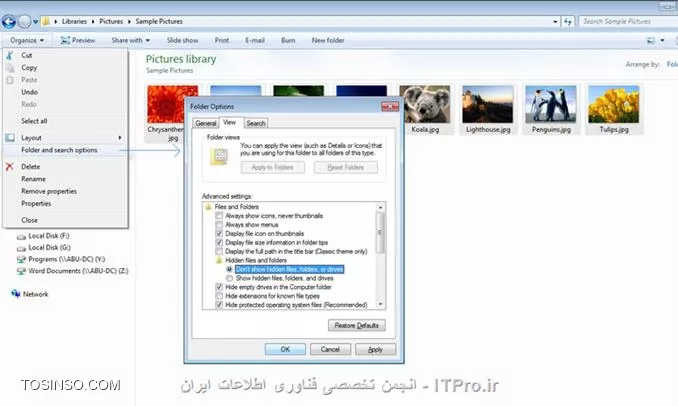
Task: Switch to the Search tab
Action: pyautogui.click(x=256, y=123)
